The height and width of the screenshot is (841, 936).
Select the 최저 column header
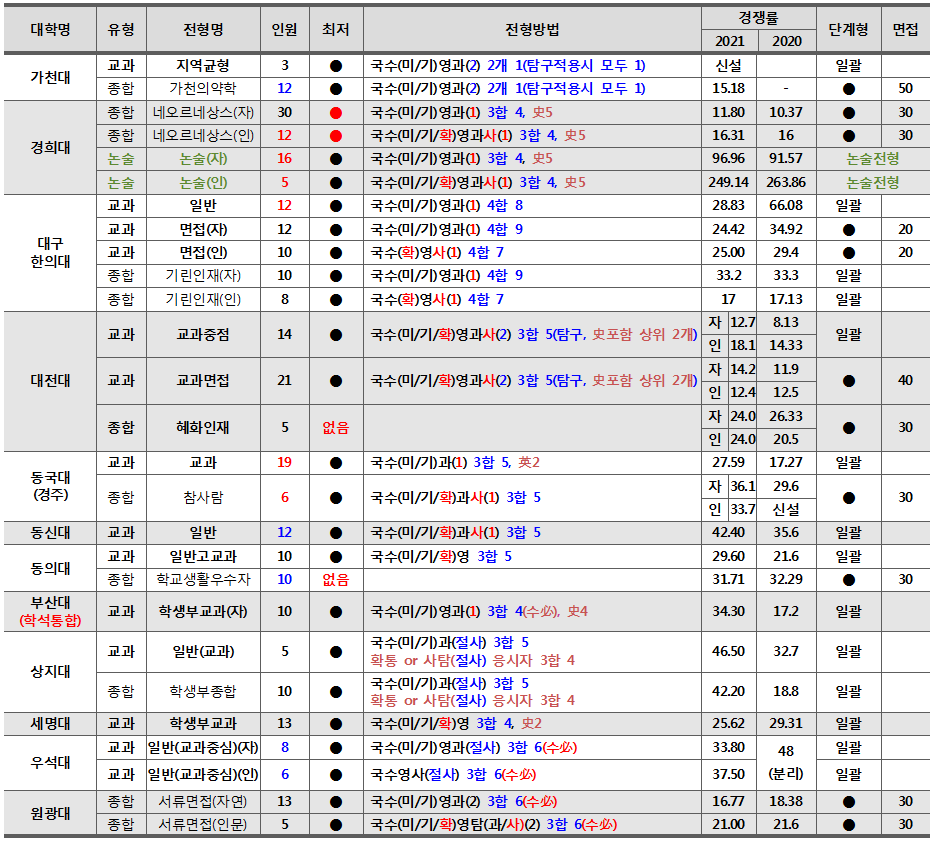tap(336, 29)
